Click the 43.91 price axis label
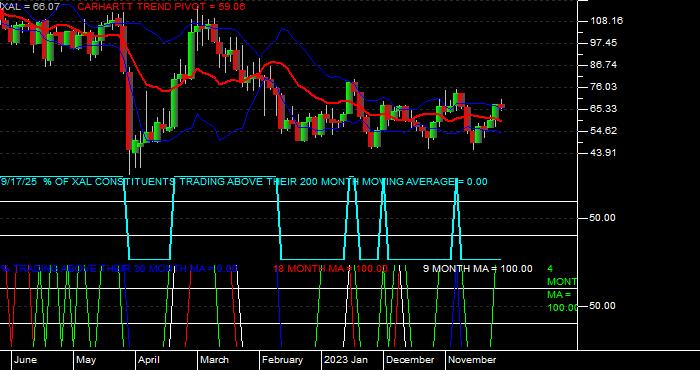The image size is (700, 370). (x=604, y=153)
